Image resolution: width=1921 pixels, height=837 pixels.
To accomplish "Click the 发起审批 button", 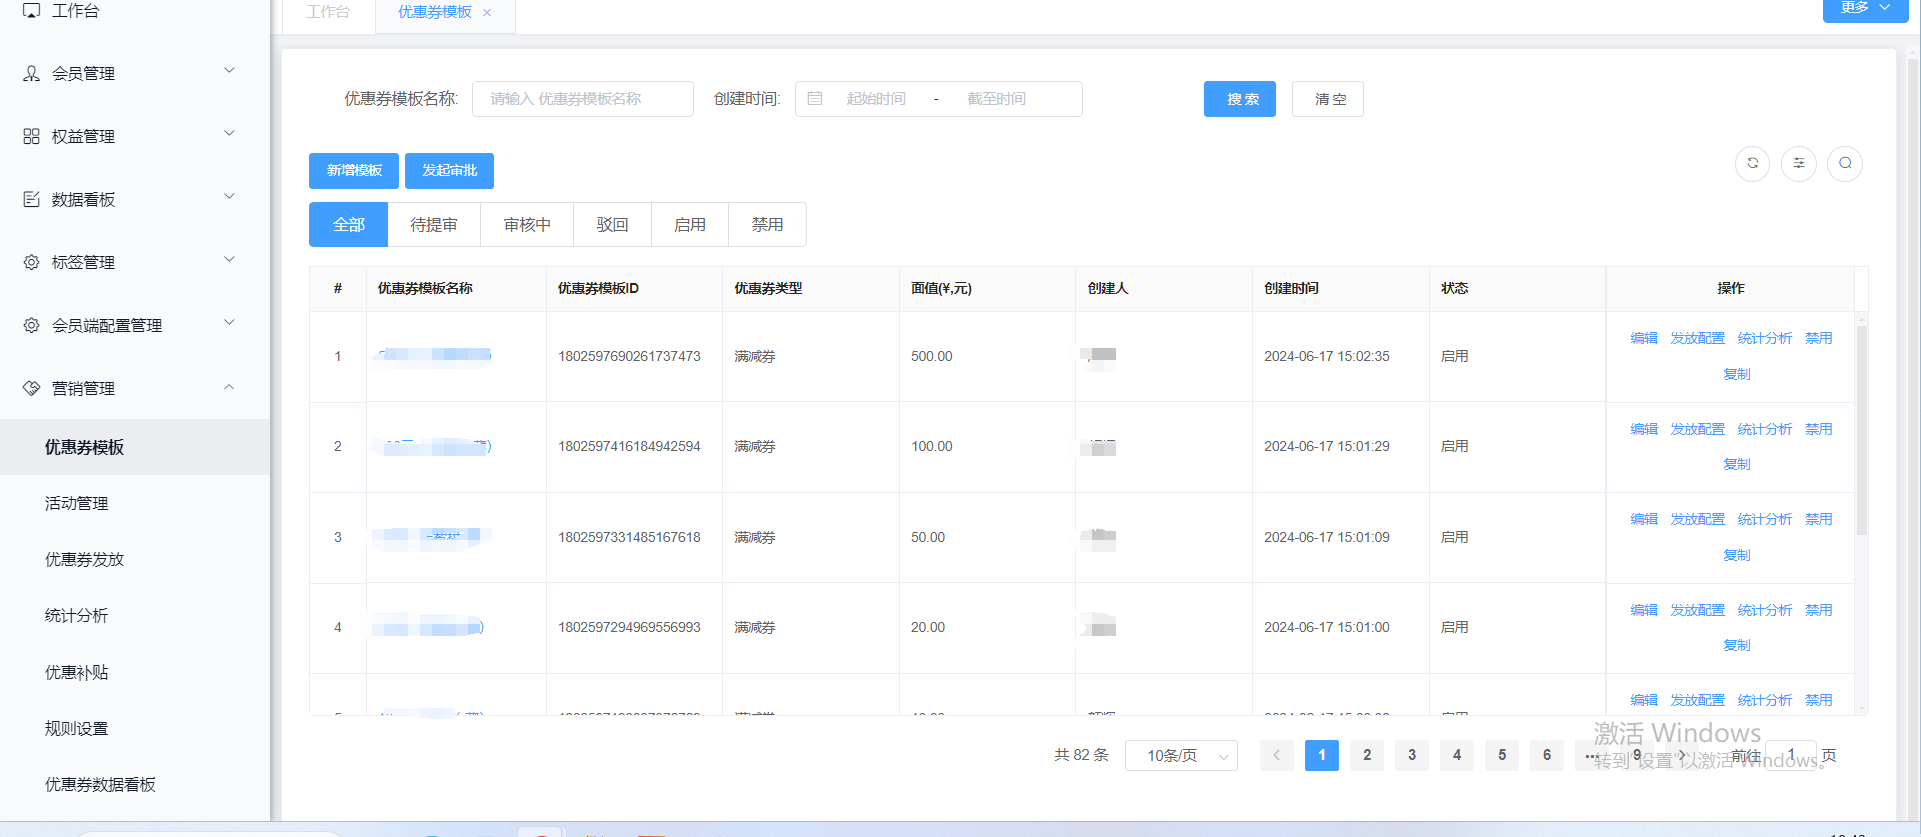I will click(449, 170).
